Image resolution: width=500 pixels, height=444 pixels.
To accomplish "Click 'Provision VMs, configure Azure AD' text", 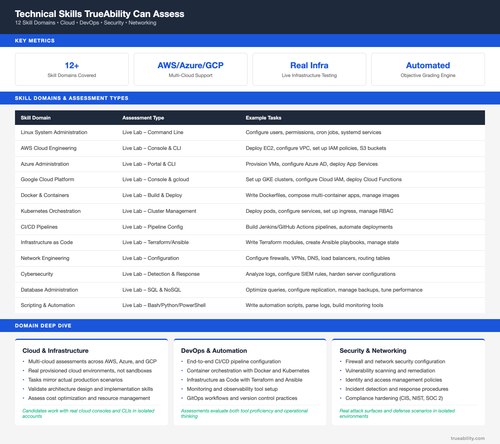I will tap(312, 164).
